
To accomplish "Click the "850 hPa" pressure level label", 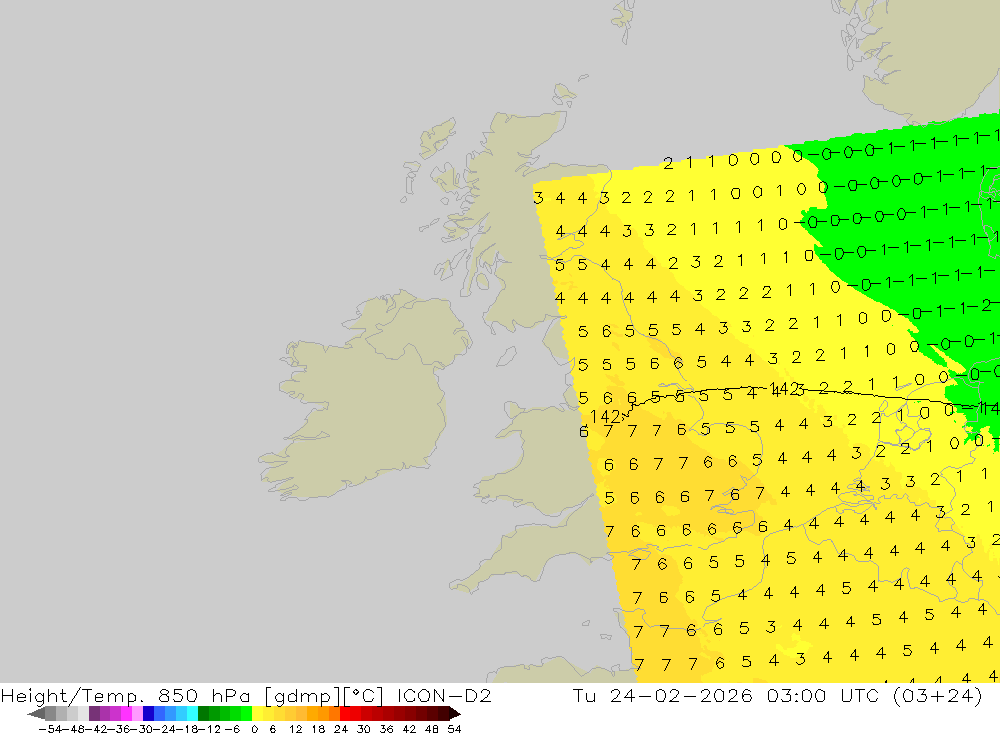I will tap(203, 695).
